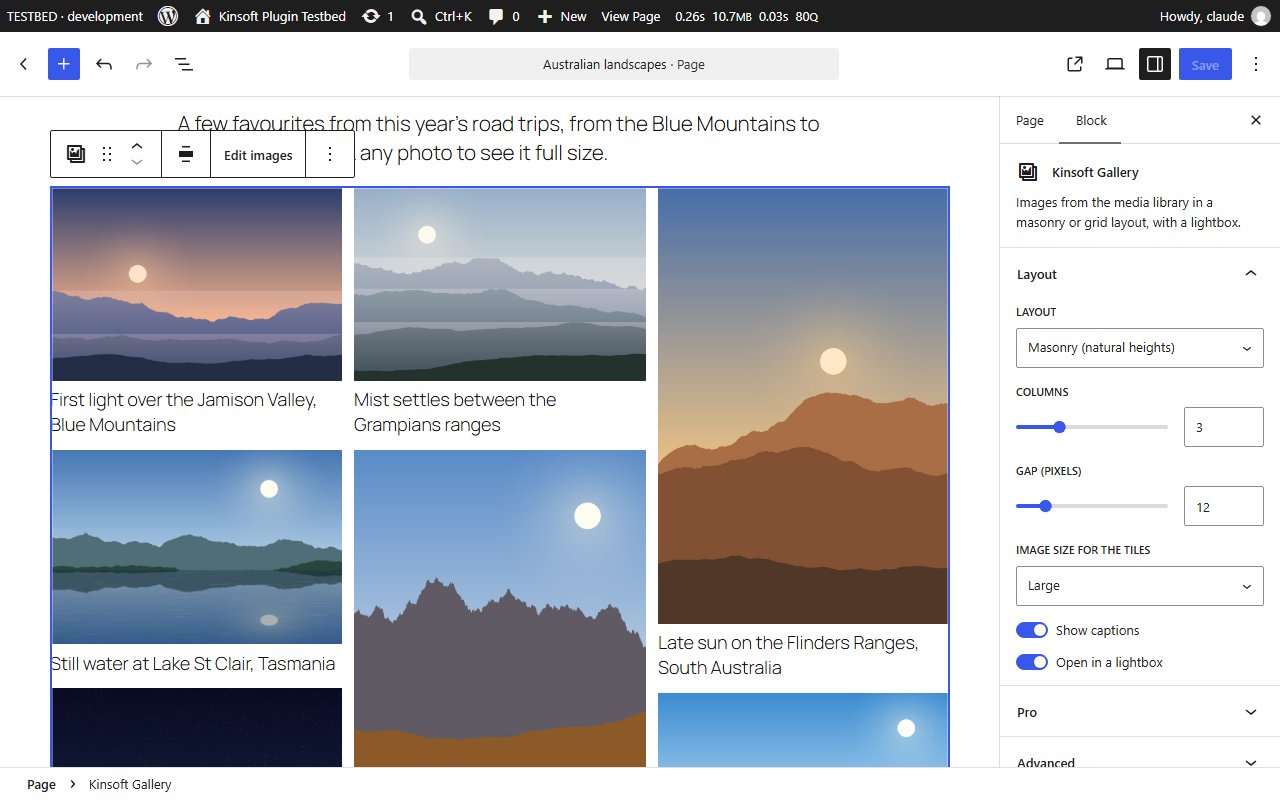
Task: Select the Flinders Ranges sunset image
Action: point(803,406)
